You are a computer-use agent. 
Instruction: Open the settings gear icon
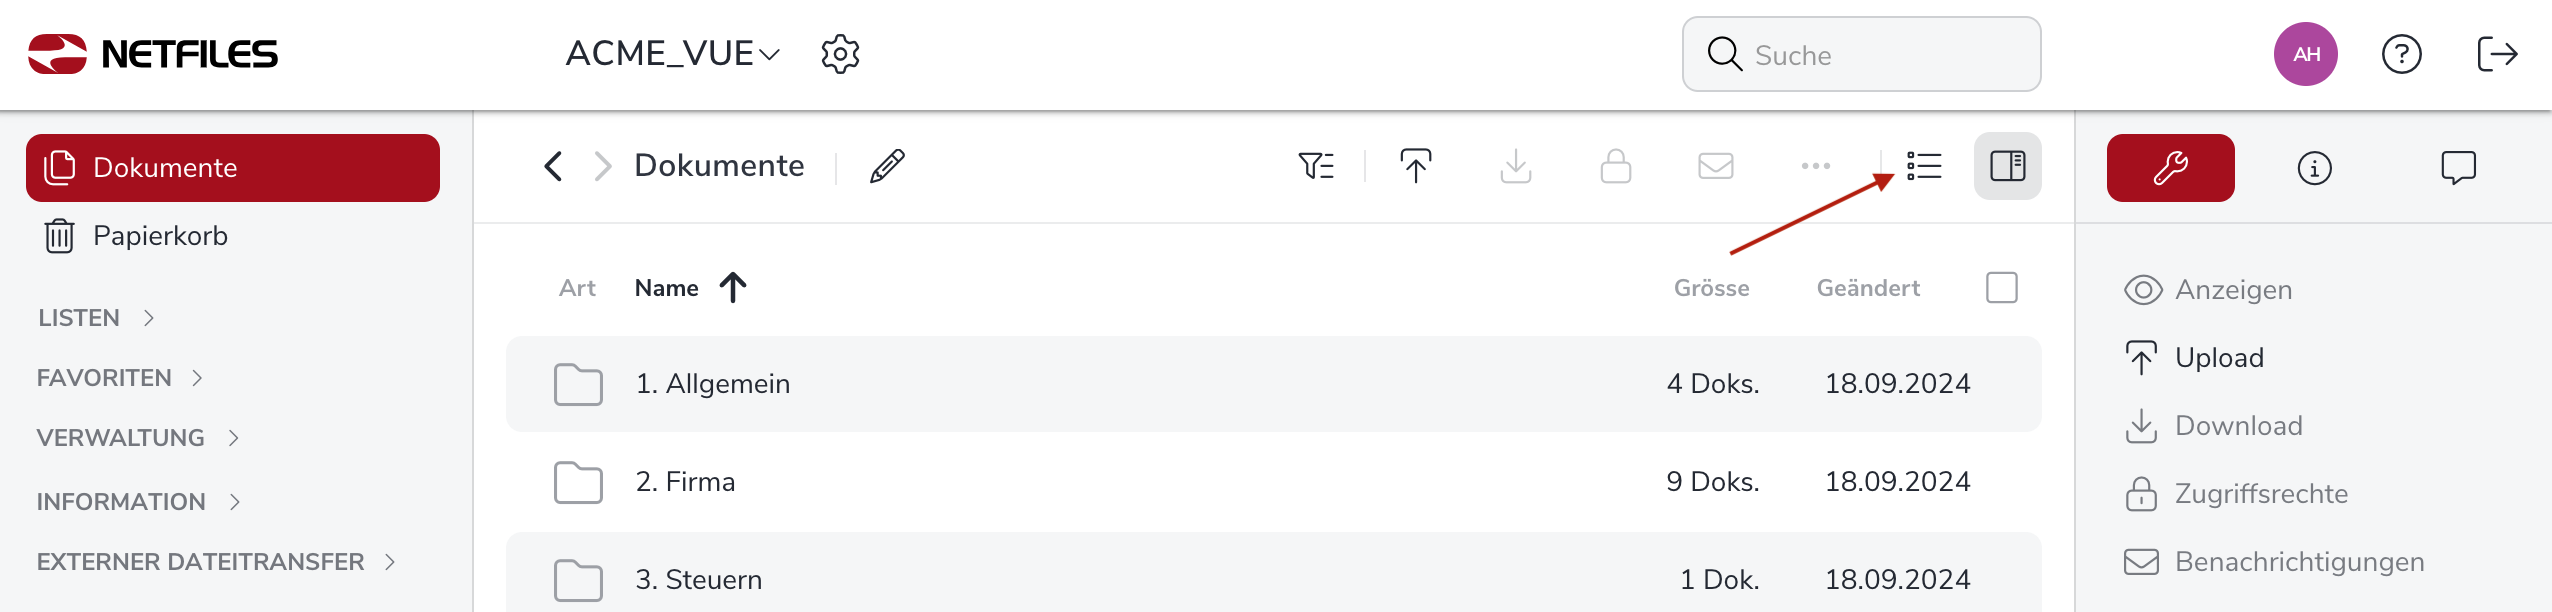click(840, 54)
